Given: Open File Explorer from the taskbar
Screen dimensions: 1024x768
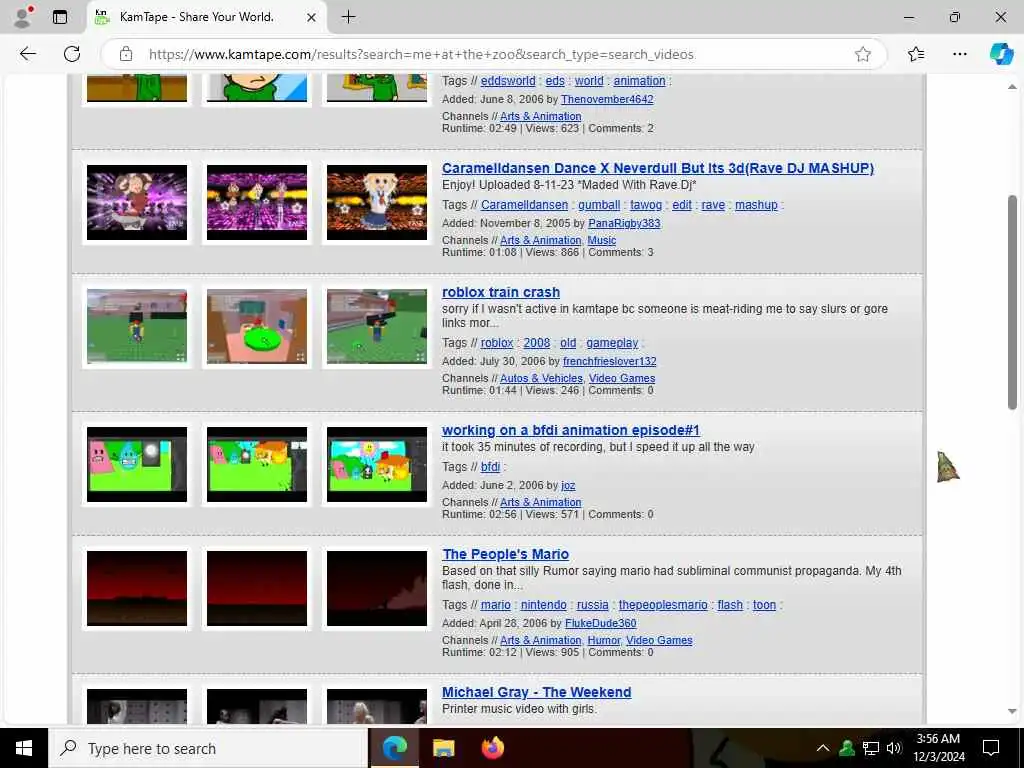Looking at the screenshot, I should [x=443, y=748].
